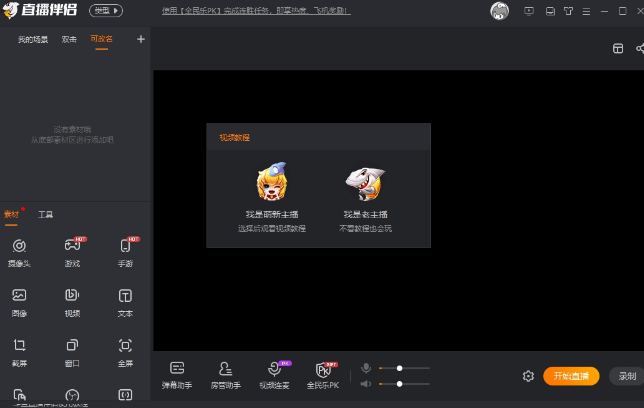Screen dimensions: 644x408
Task: Add a 视频 video source
Action: (72, 302)
